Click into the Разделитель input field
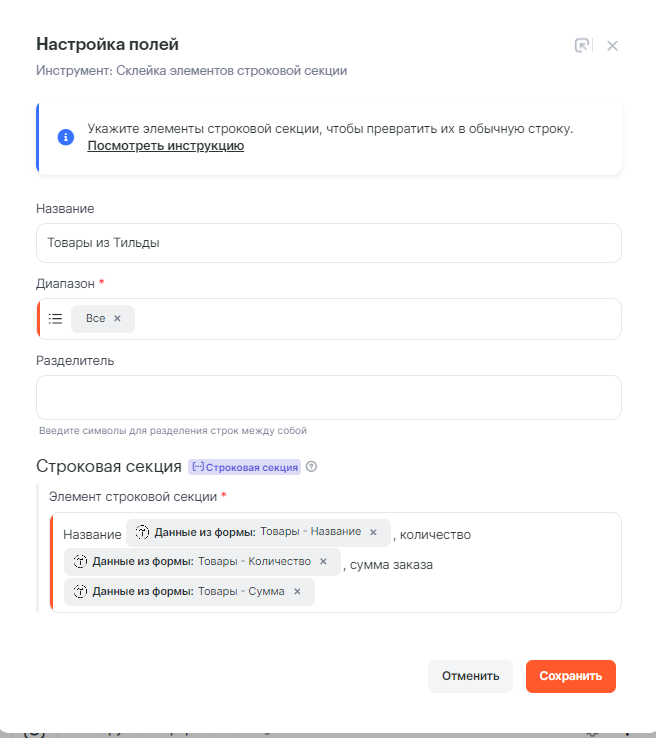Screen dimensions: 656x738 pyautogui.click(x=328, y=397)
